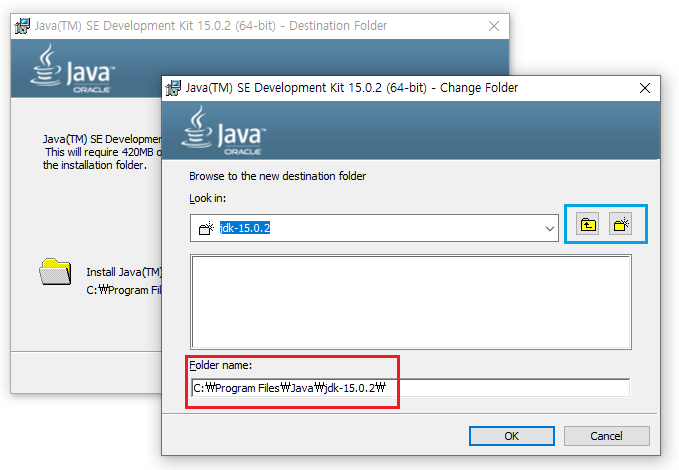
Task: Click the empty folder list area
Action: click(x=411, y=302)
